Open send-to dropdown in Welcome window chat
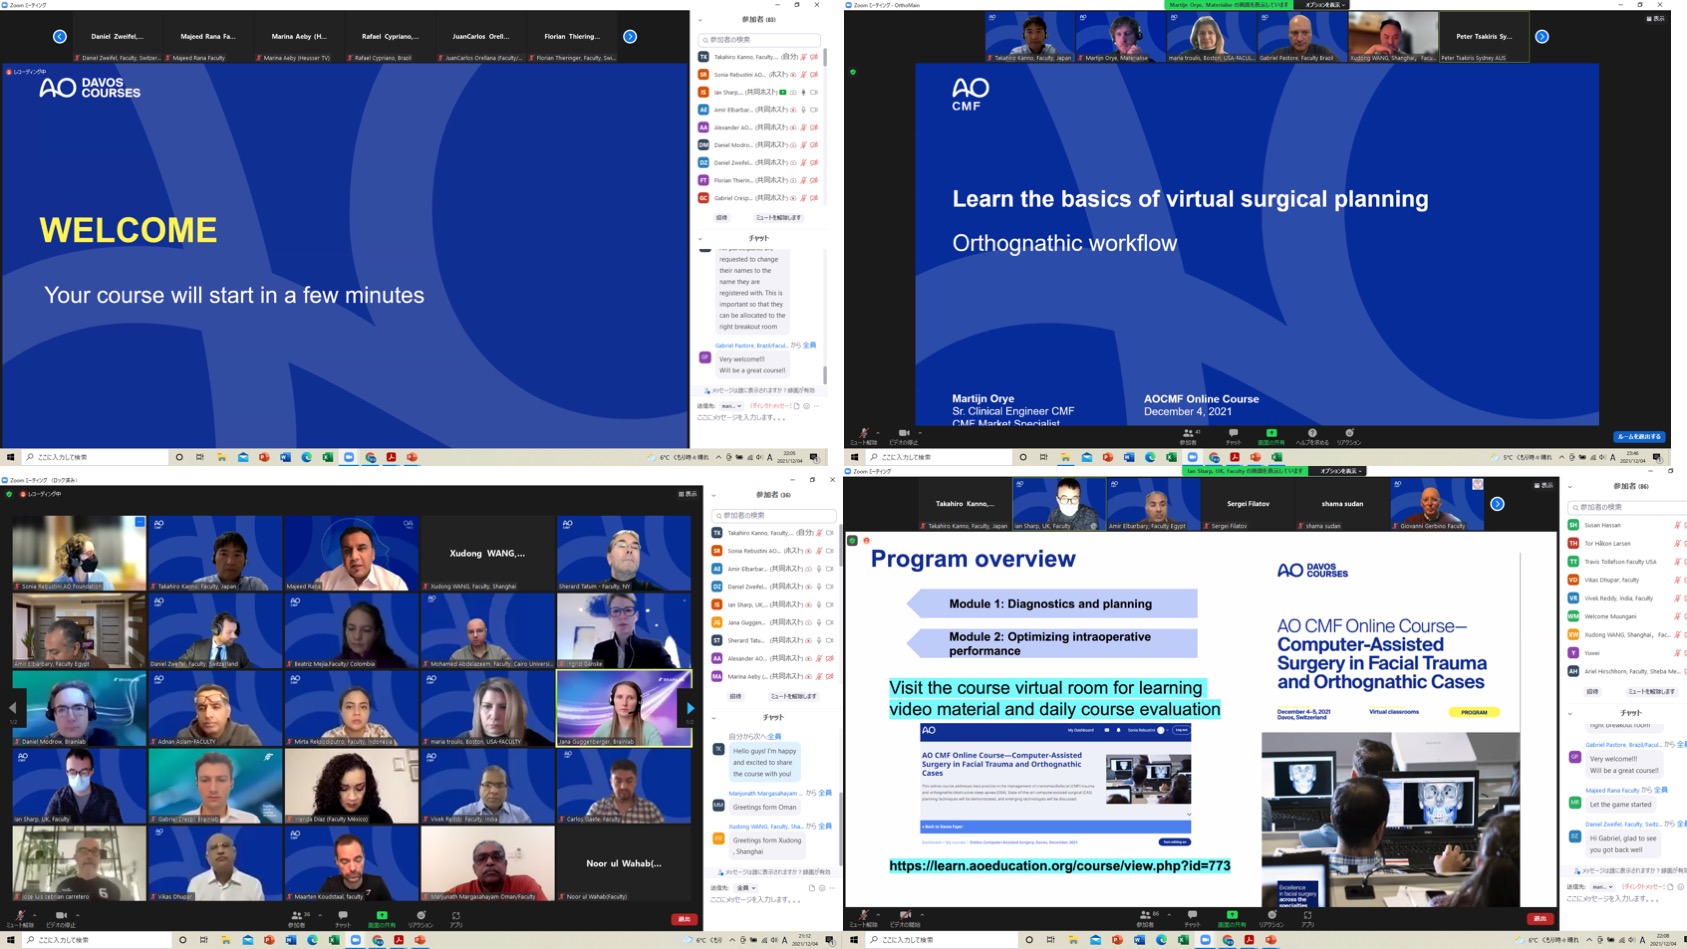 click(x=731, y=406)
